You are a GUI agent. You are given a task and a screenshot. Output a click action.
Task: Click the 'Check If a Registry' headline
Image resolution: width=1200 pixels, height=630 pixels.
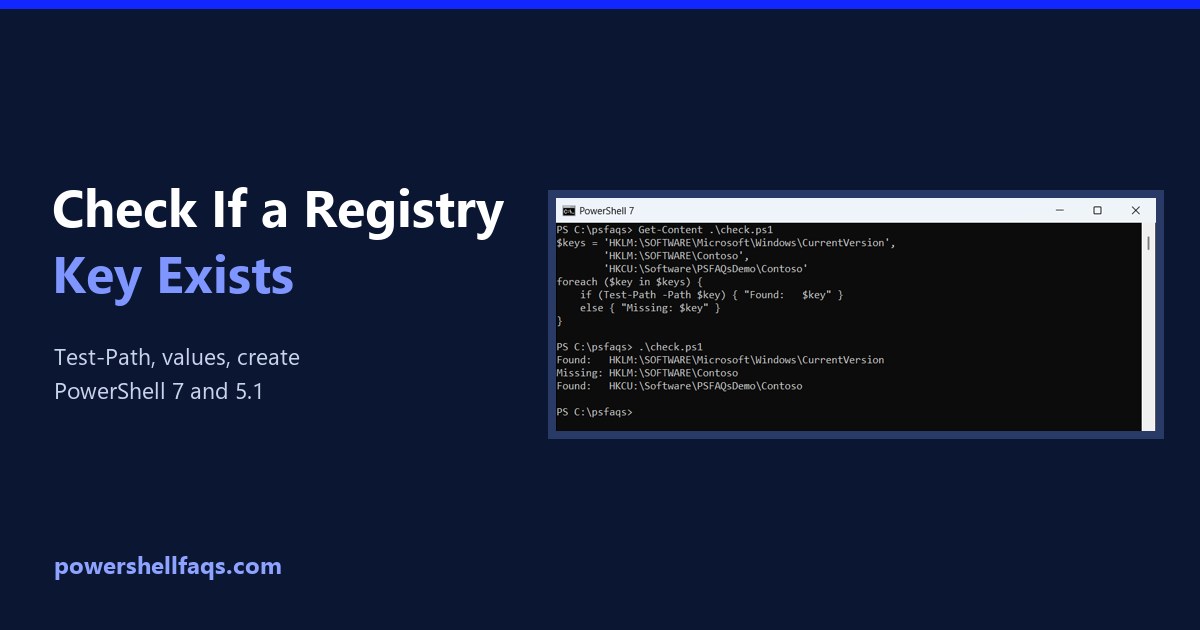point(278,212)
